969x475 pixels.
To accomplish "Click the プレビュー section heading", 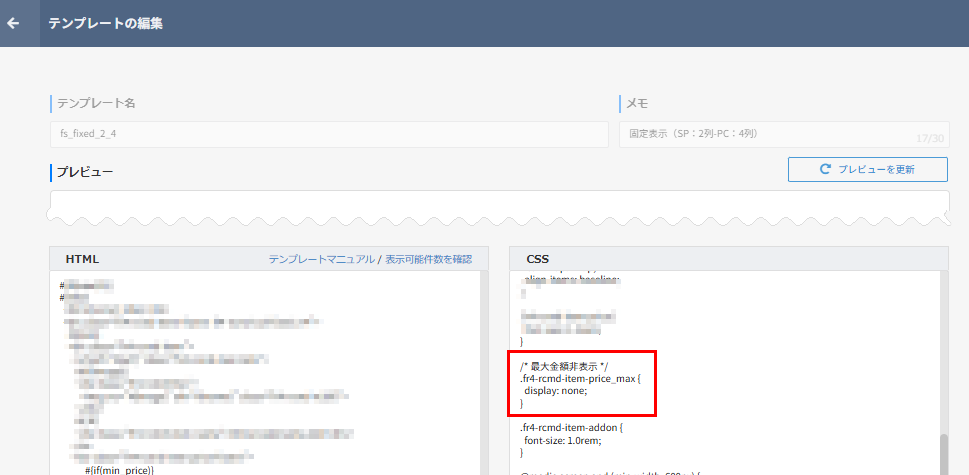I will 85,172.
